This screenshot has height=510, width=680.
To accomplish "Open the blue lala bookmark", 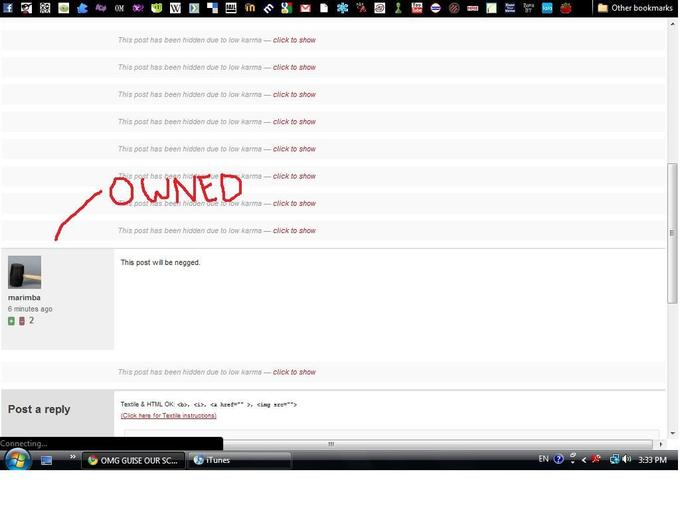I will 547,8.
